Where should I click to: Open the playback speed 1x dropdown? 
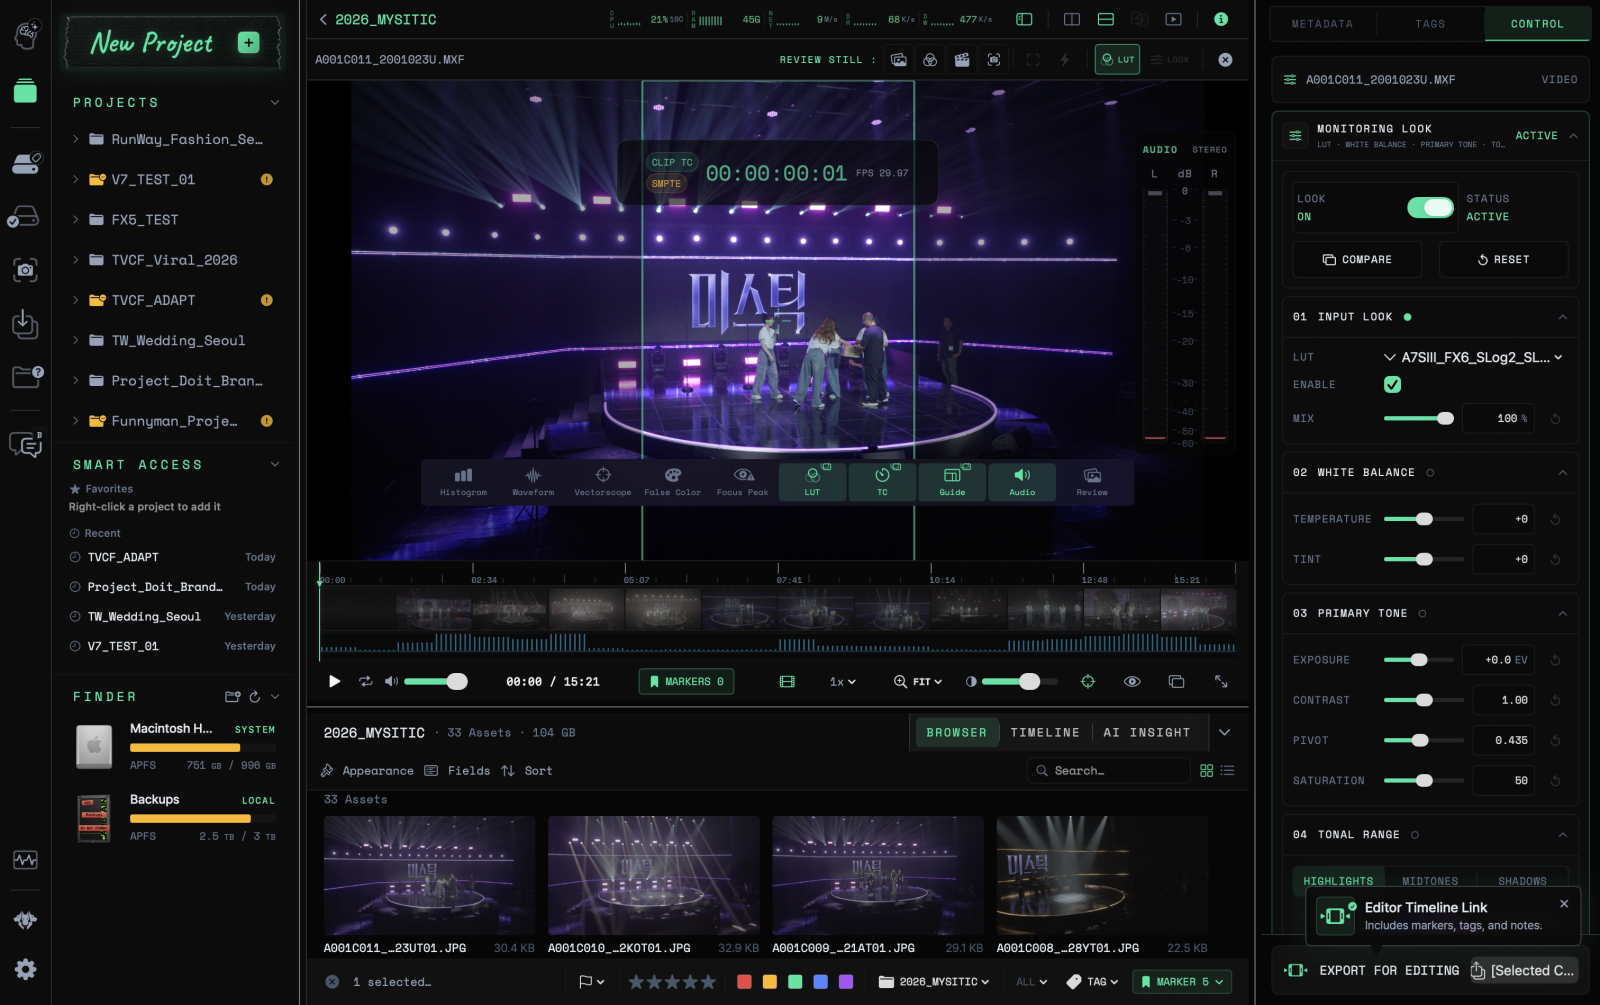pyautogui.click(x=842, y=681)
